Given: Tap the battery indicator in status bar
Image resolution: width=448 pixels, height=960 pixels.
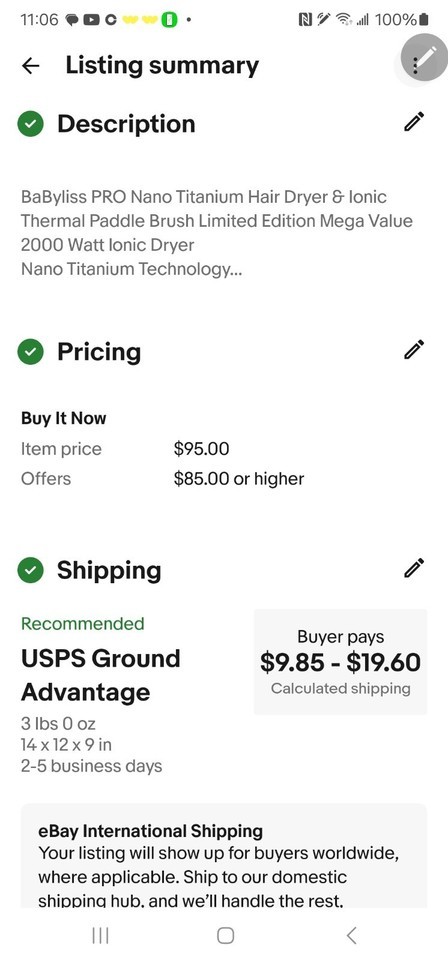Looking at the screenshot, I should (425, 20).
